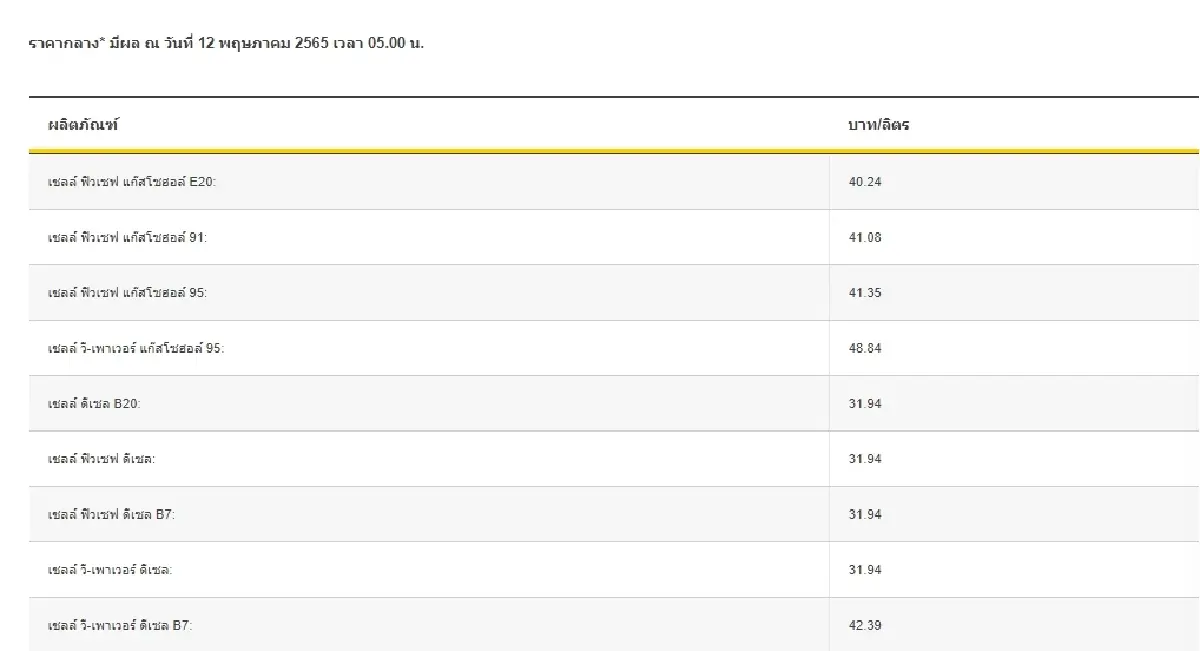This screenshot has height=651, width=1200.
Task: Click the heading dated 12 พฤษภาคม 2565
Action: click(227, 44)
